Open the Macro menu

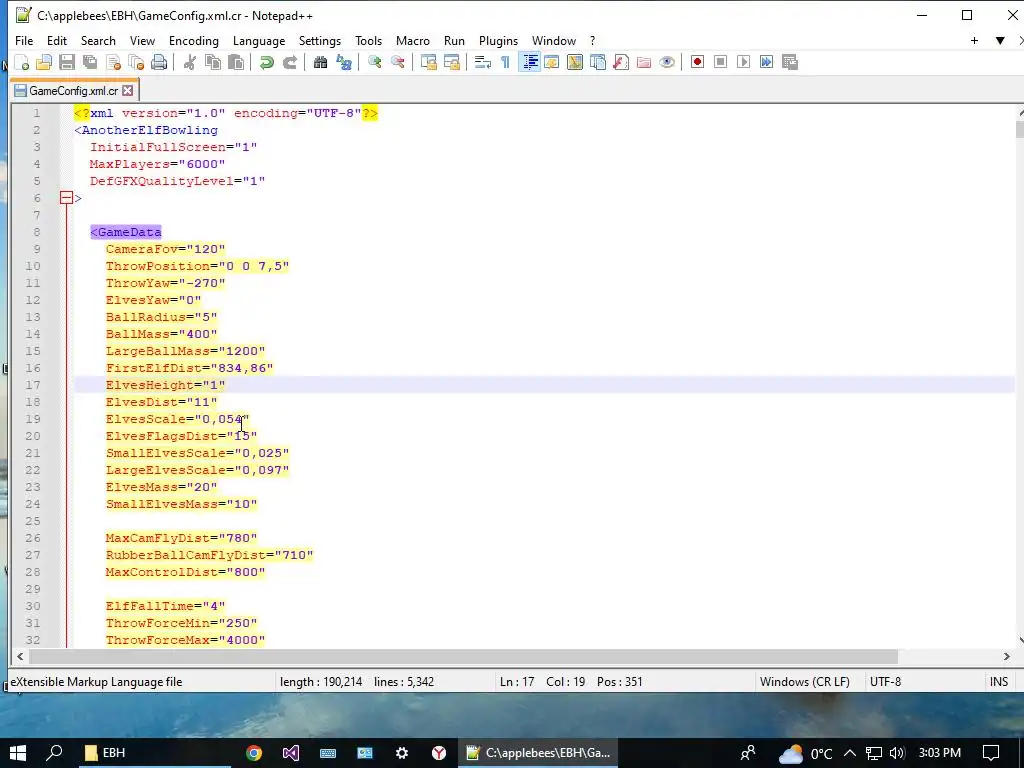[413, 40]
